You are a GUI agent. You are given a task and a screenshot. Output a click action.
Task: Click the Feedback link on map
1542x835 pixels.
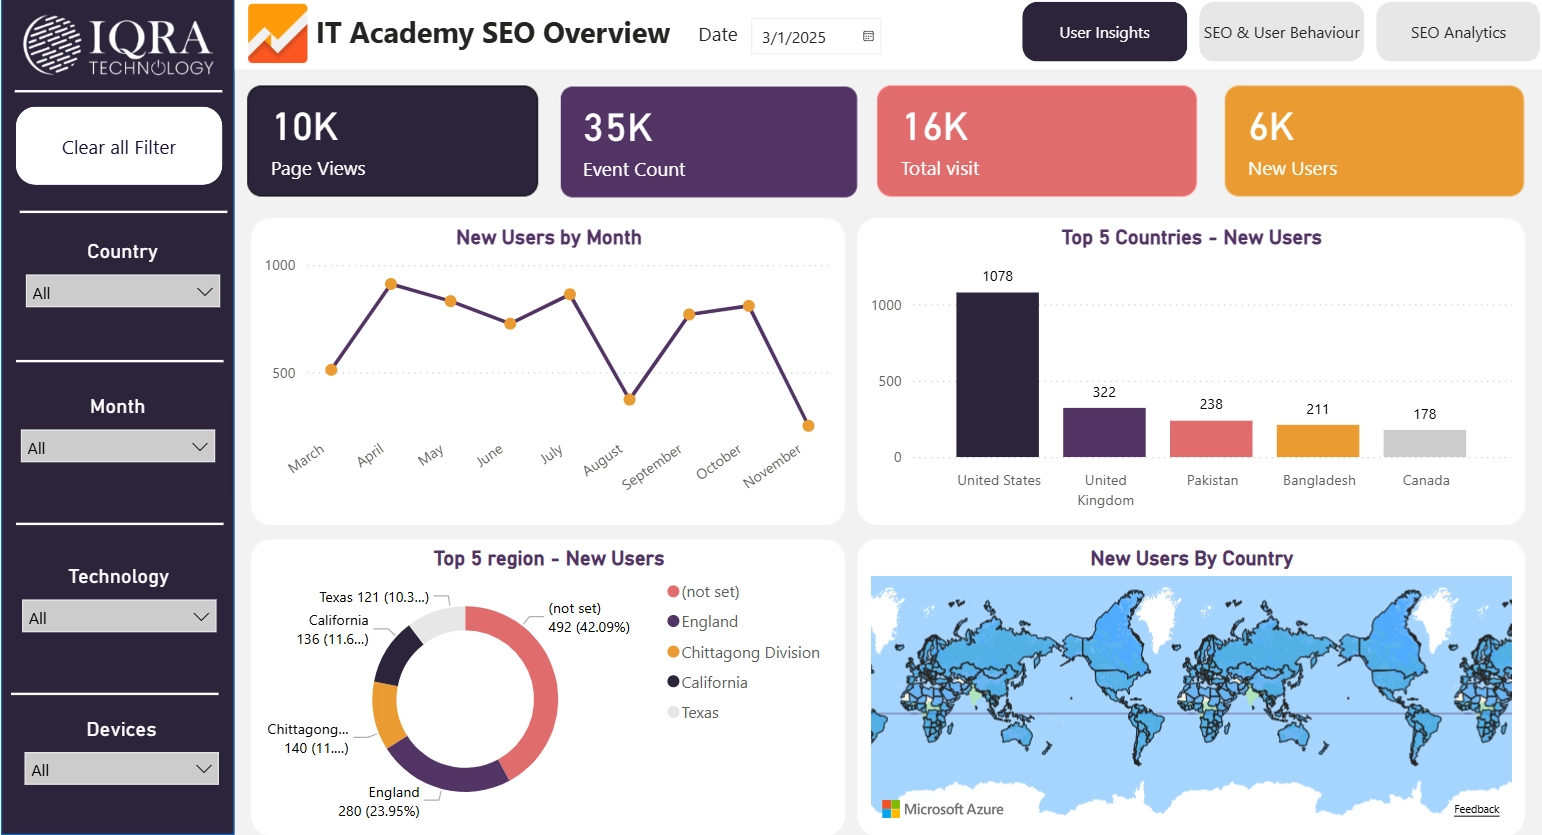[x=1476, y=809]
